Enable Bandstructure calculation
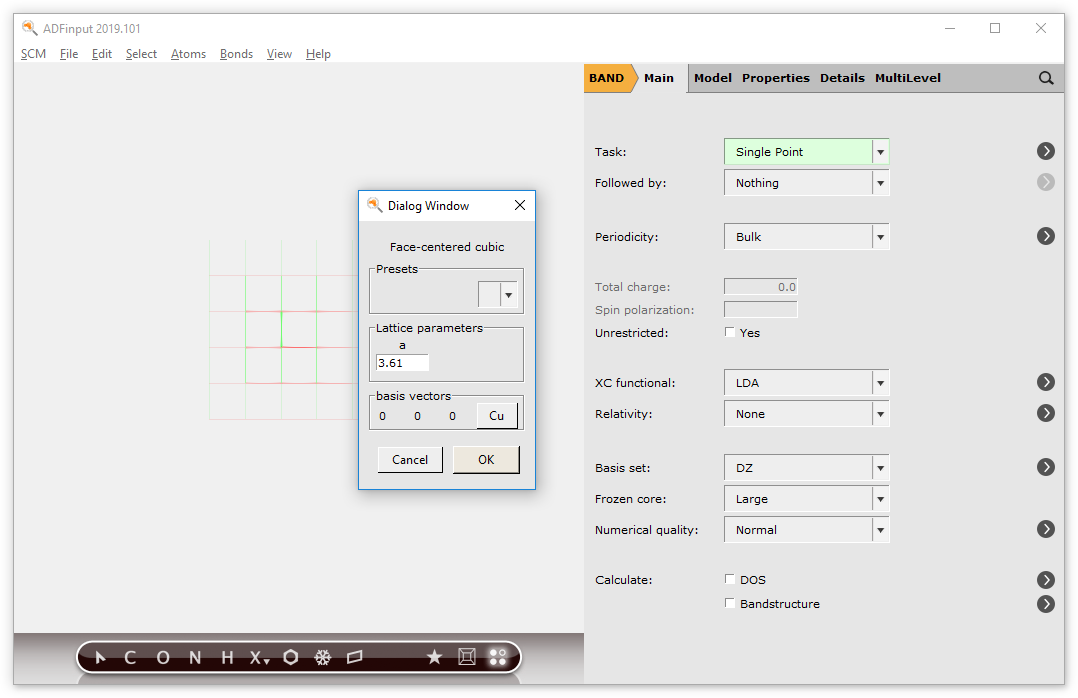 point(730,603)
